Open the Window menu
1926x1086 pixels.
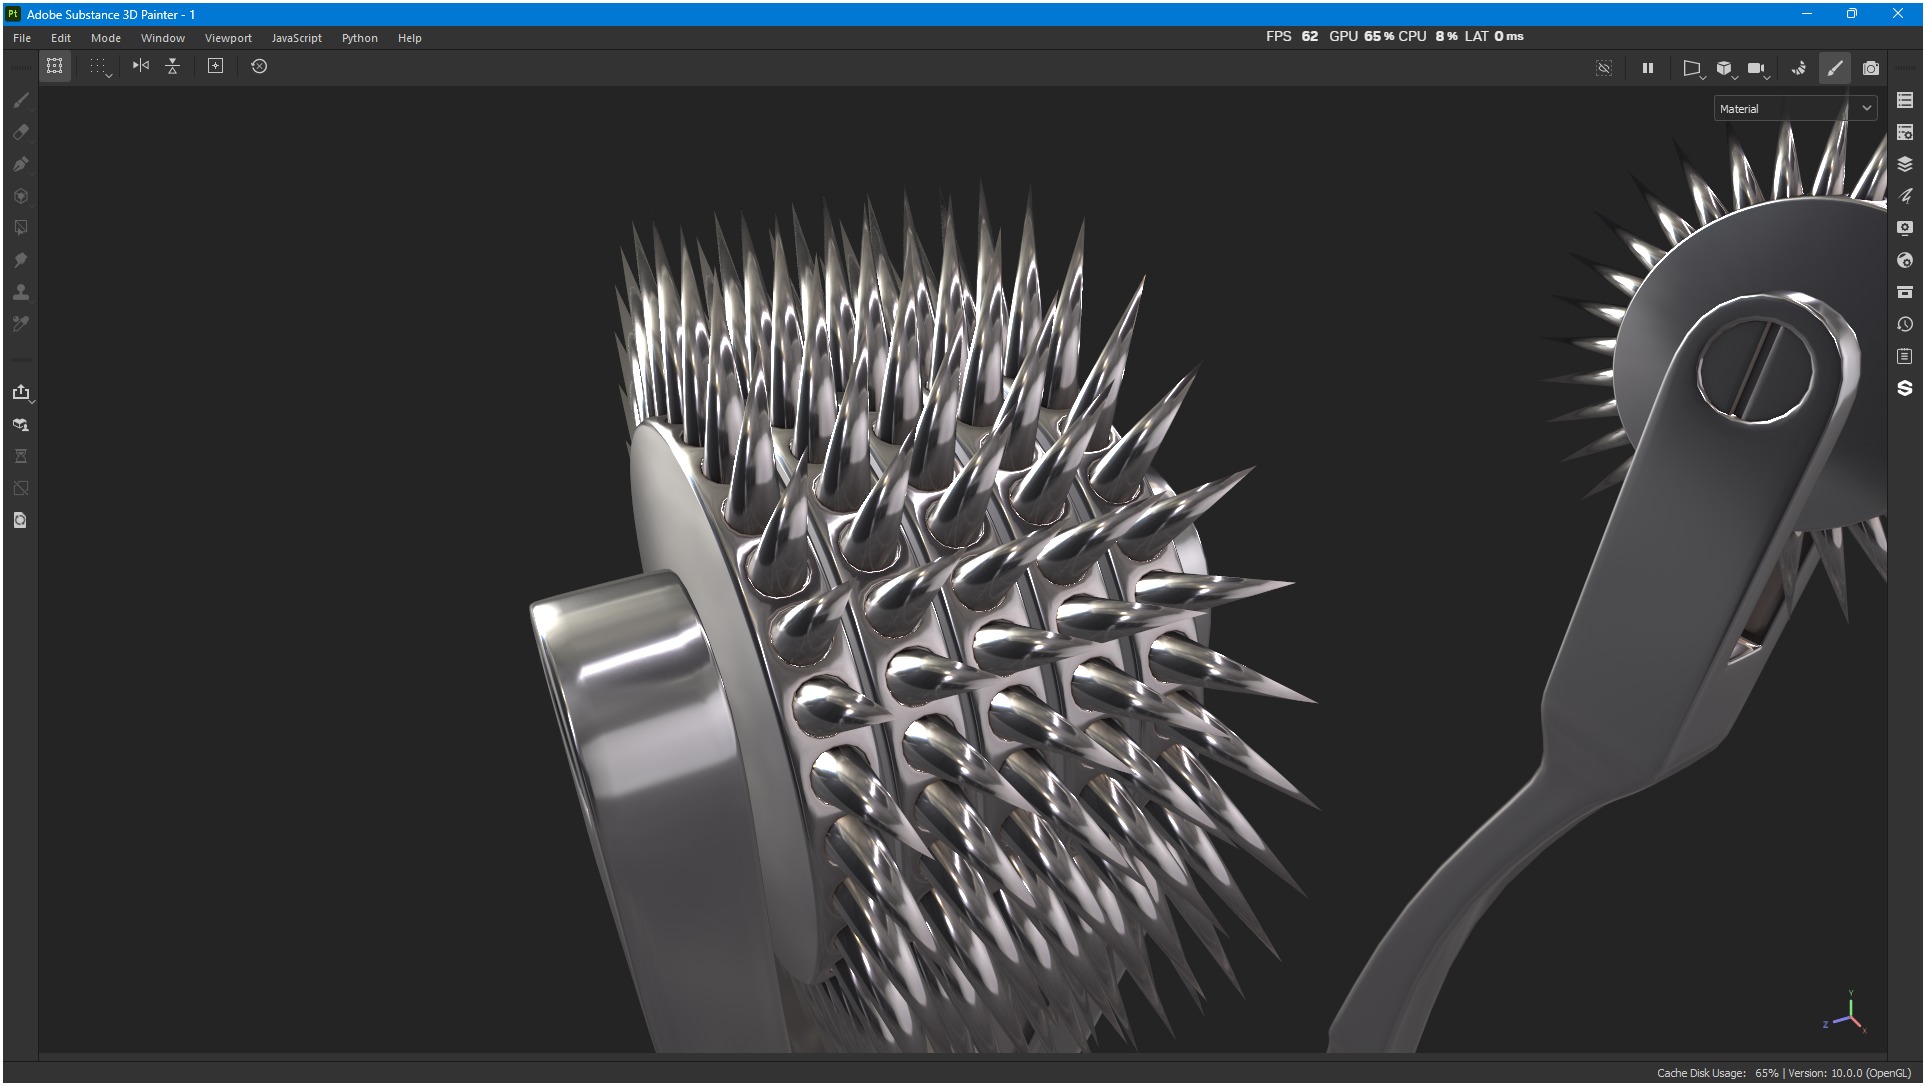163,38
